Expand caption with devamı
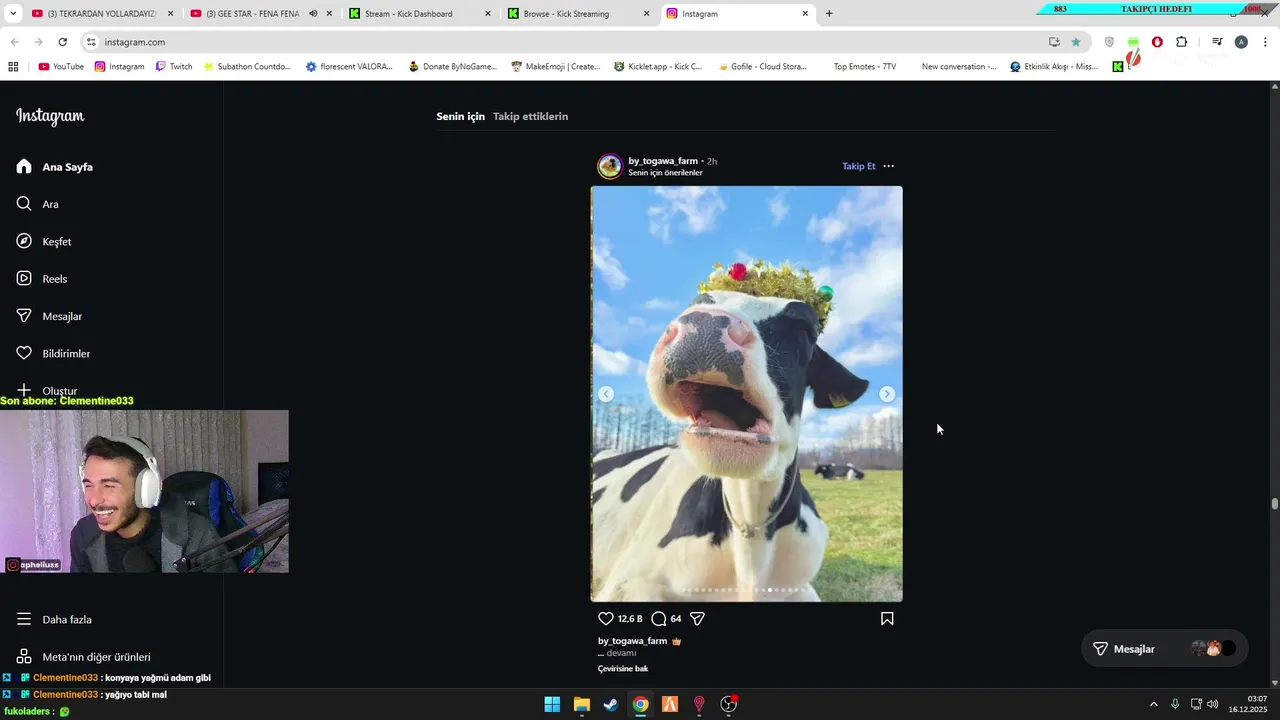Image resolution: width=1280 pixels, height=720 pixels. click(621, 653)
